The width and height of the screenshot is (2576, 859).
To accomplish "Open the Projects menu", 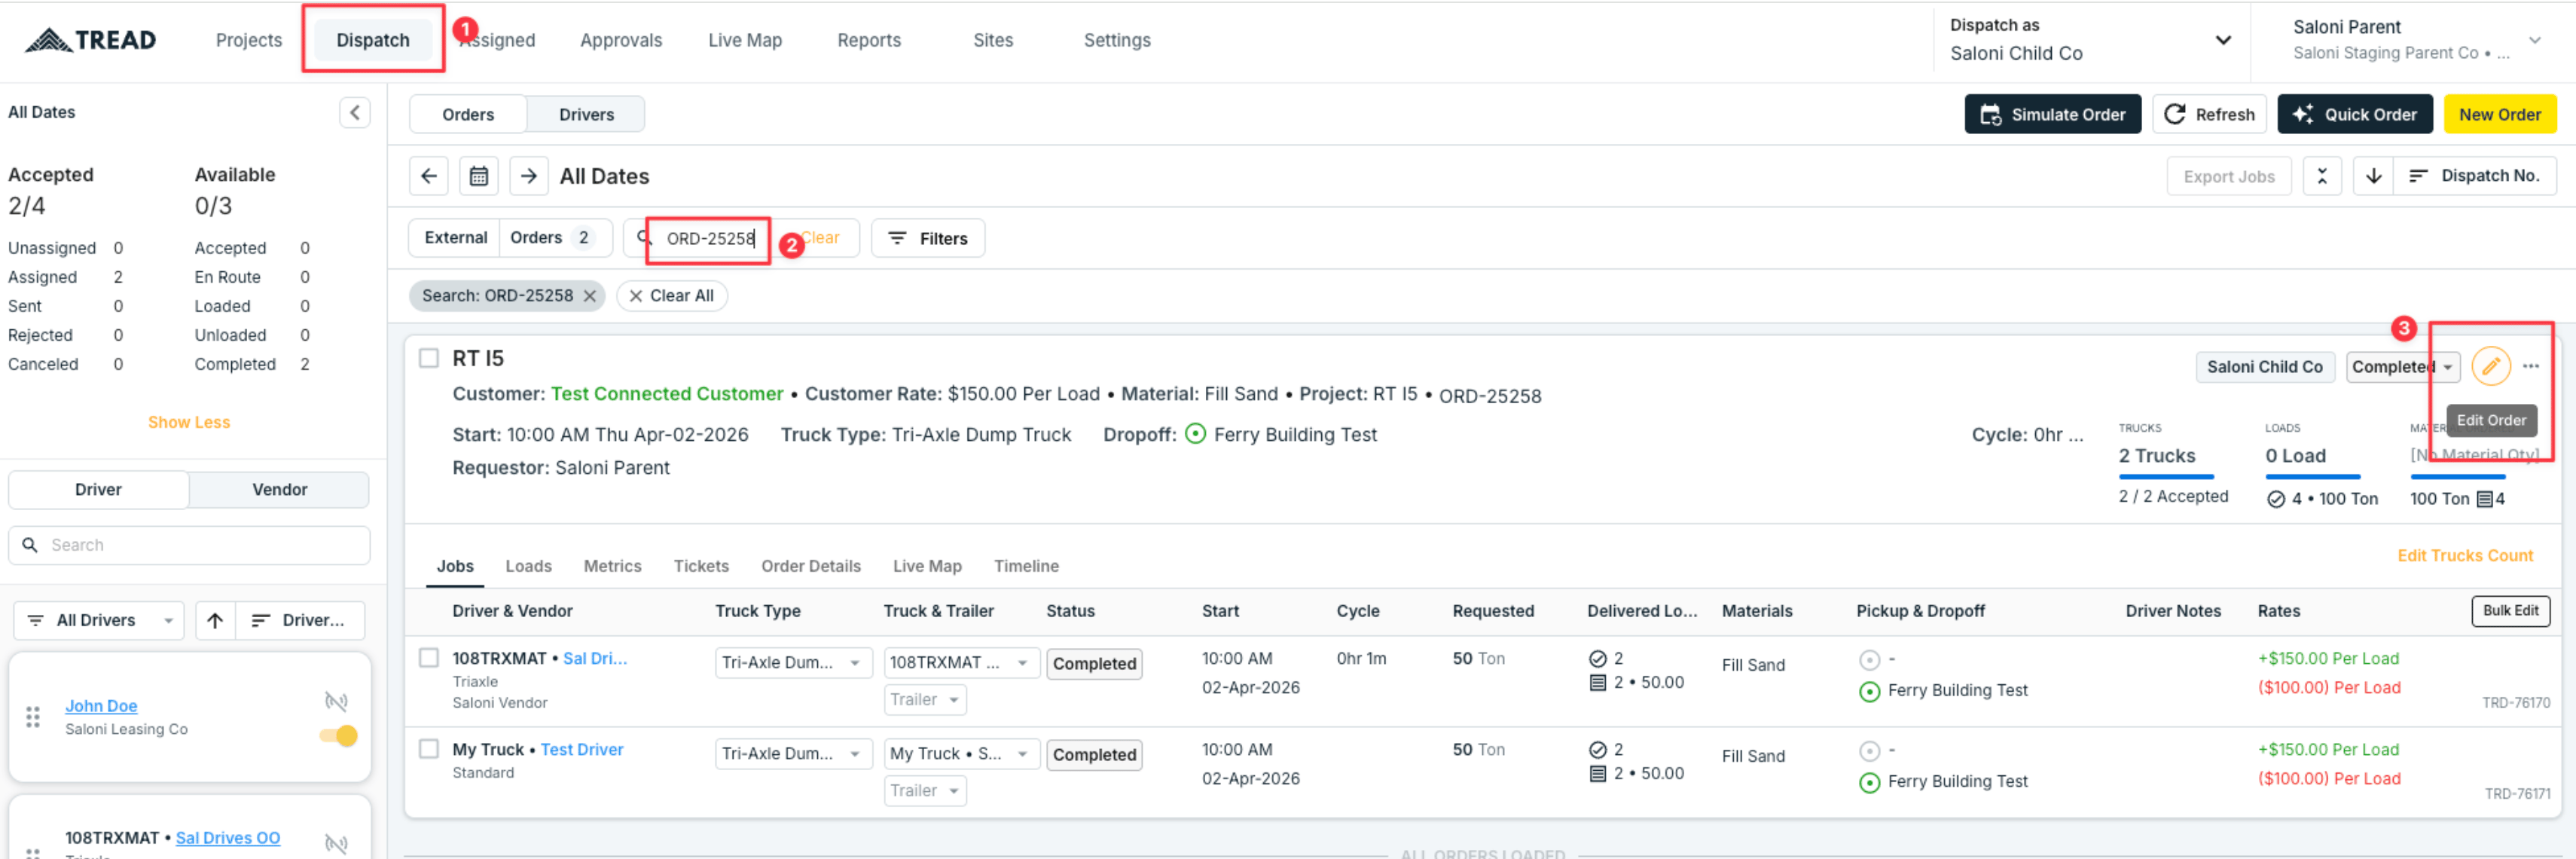I will (249, 40).
